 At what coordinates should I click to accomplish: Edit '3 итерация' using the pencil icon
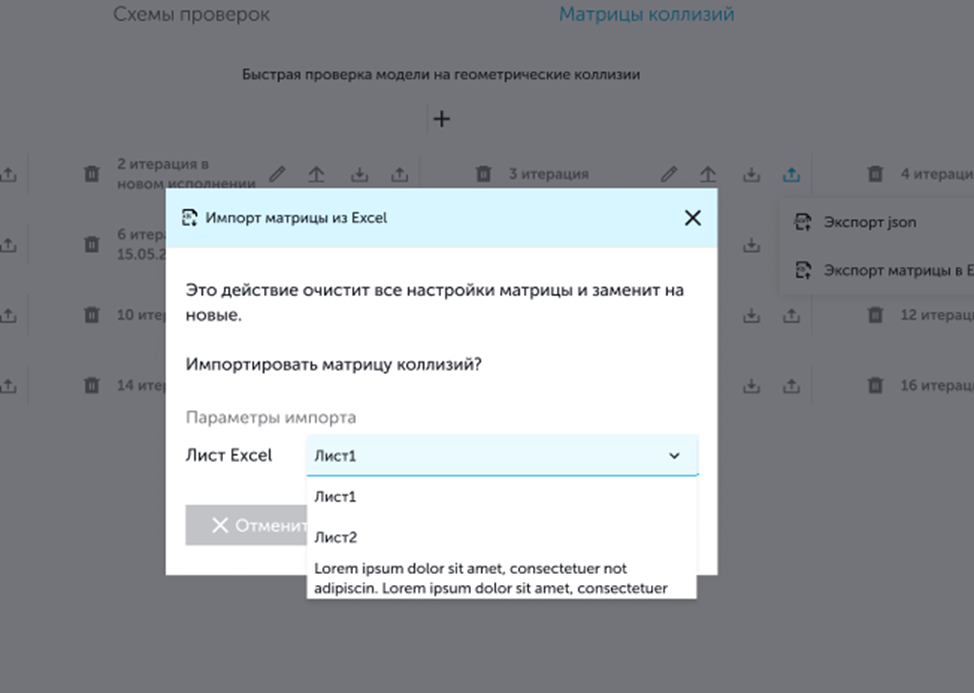coord(670,174)
